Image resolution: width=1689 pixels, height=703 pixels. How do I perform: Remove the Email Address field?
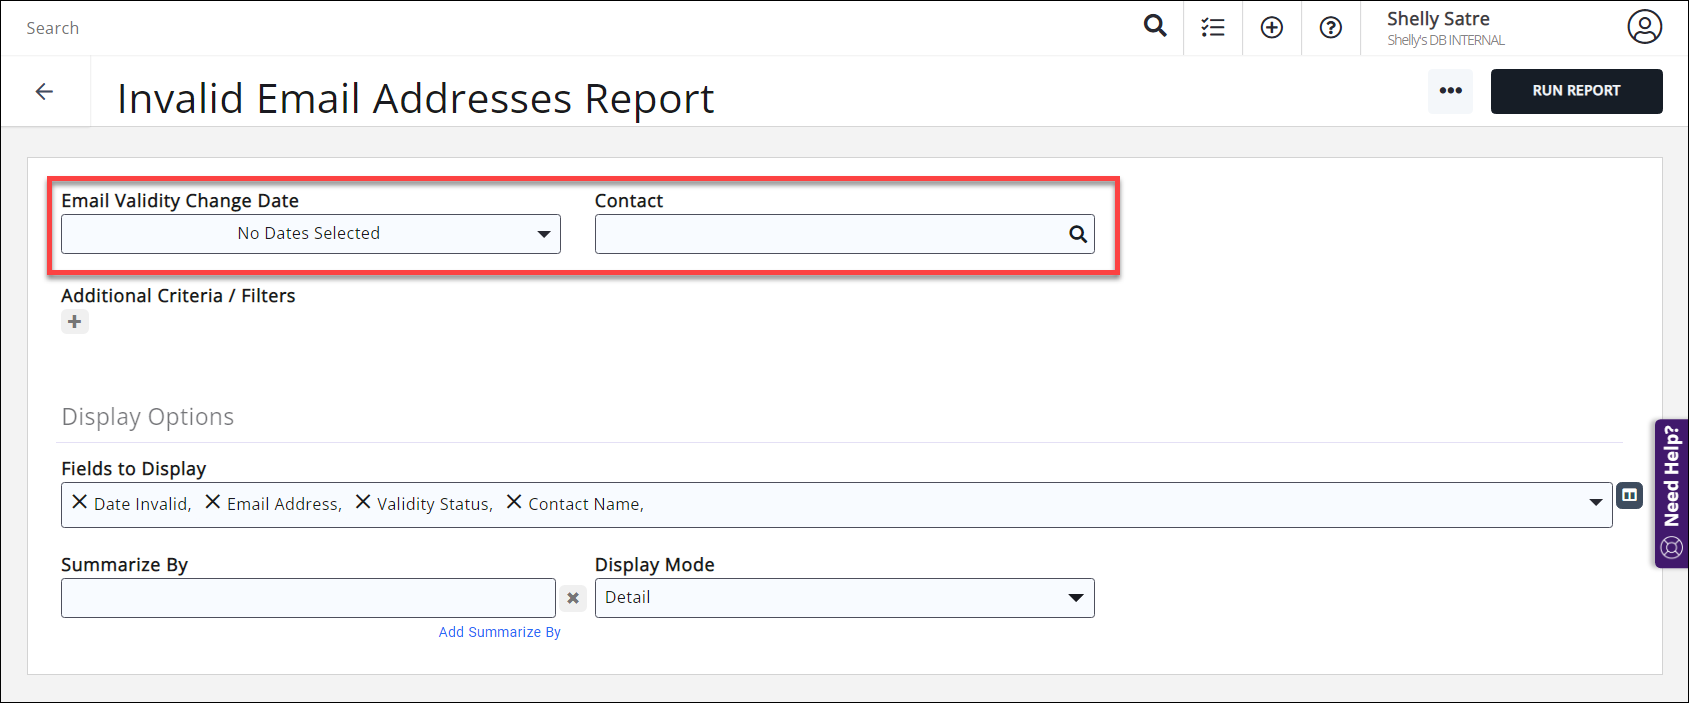click(x=213, y=502)
